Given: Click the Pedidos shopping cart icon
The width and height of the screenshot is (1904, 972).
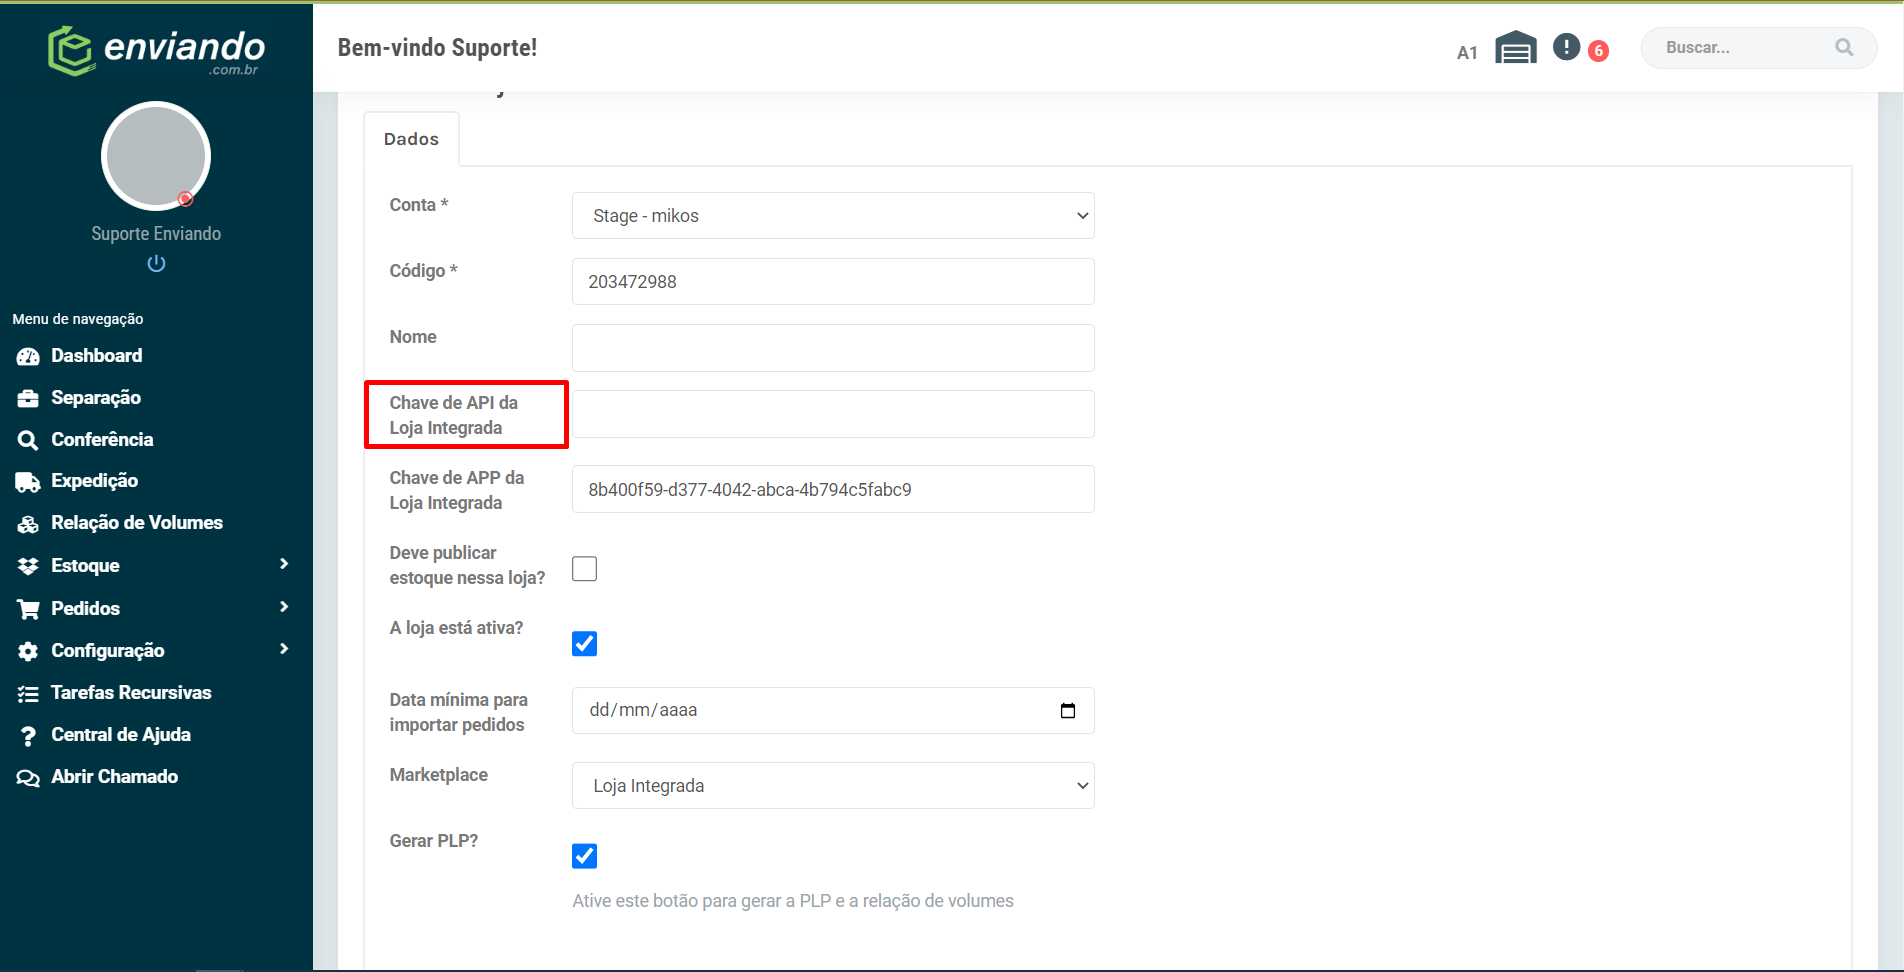Looking at the screenshot, I should coord(28,609).
